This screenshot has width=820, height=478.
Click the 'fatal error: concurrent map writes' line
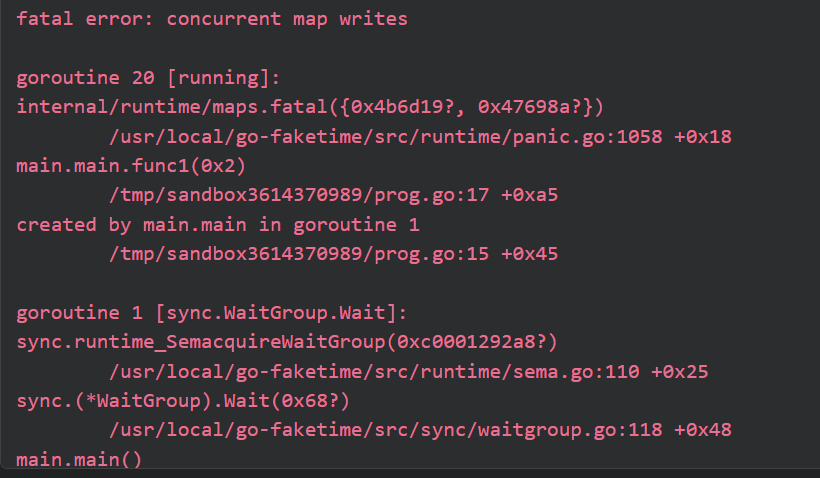(212, 19)
